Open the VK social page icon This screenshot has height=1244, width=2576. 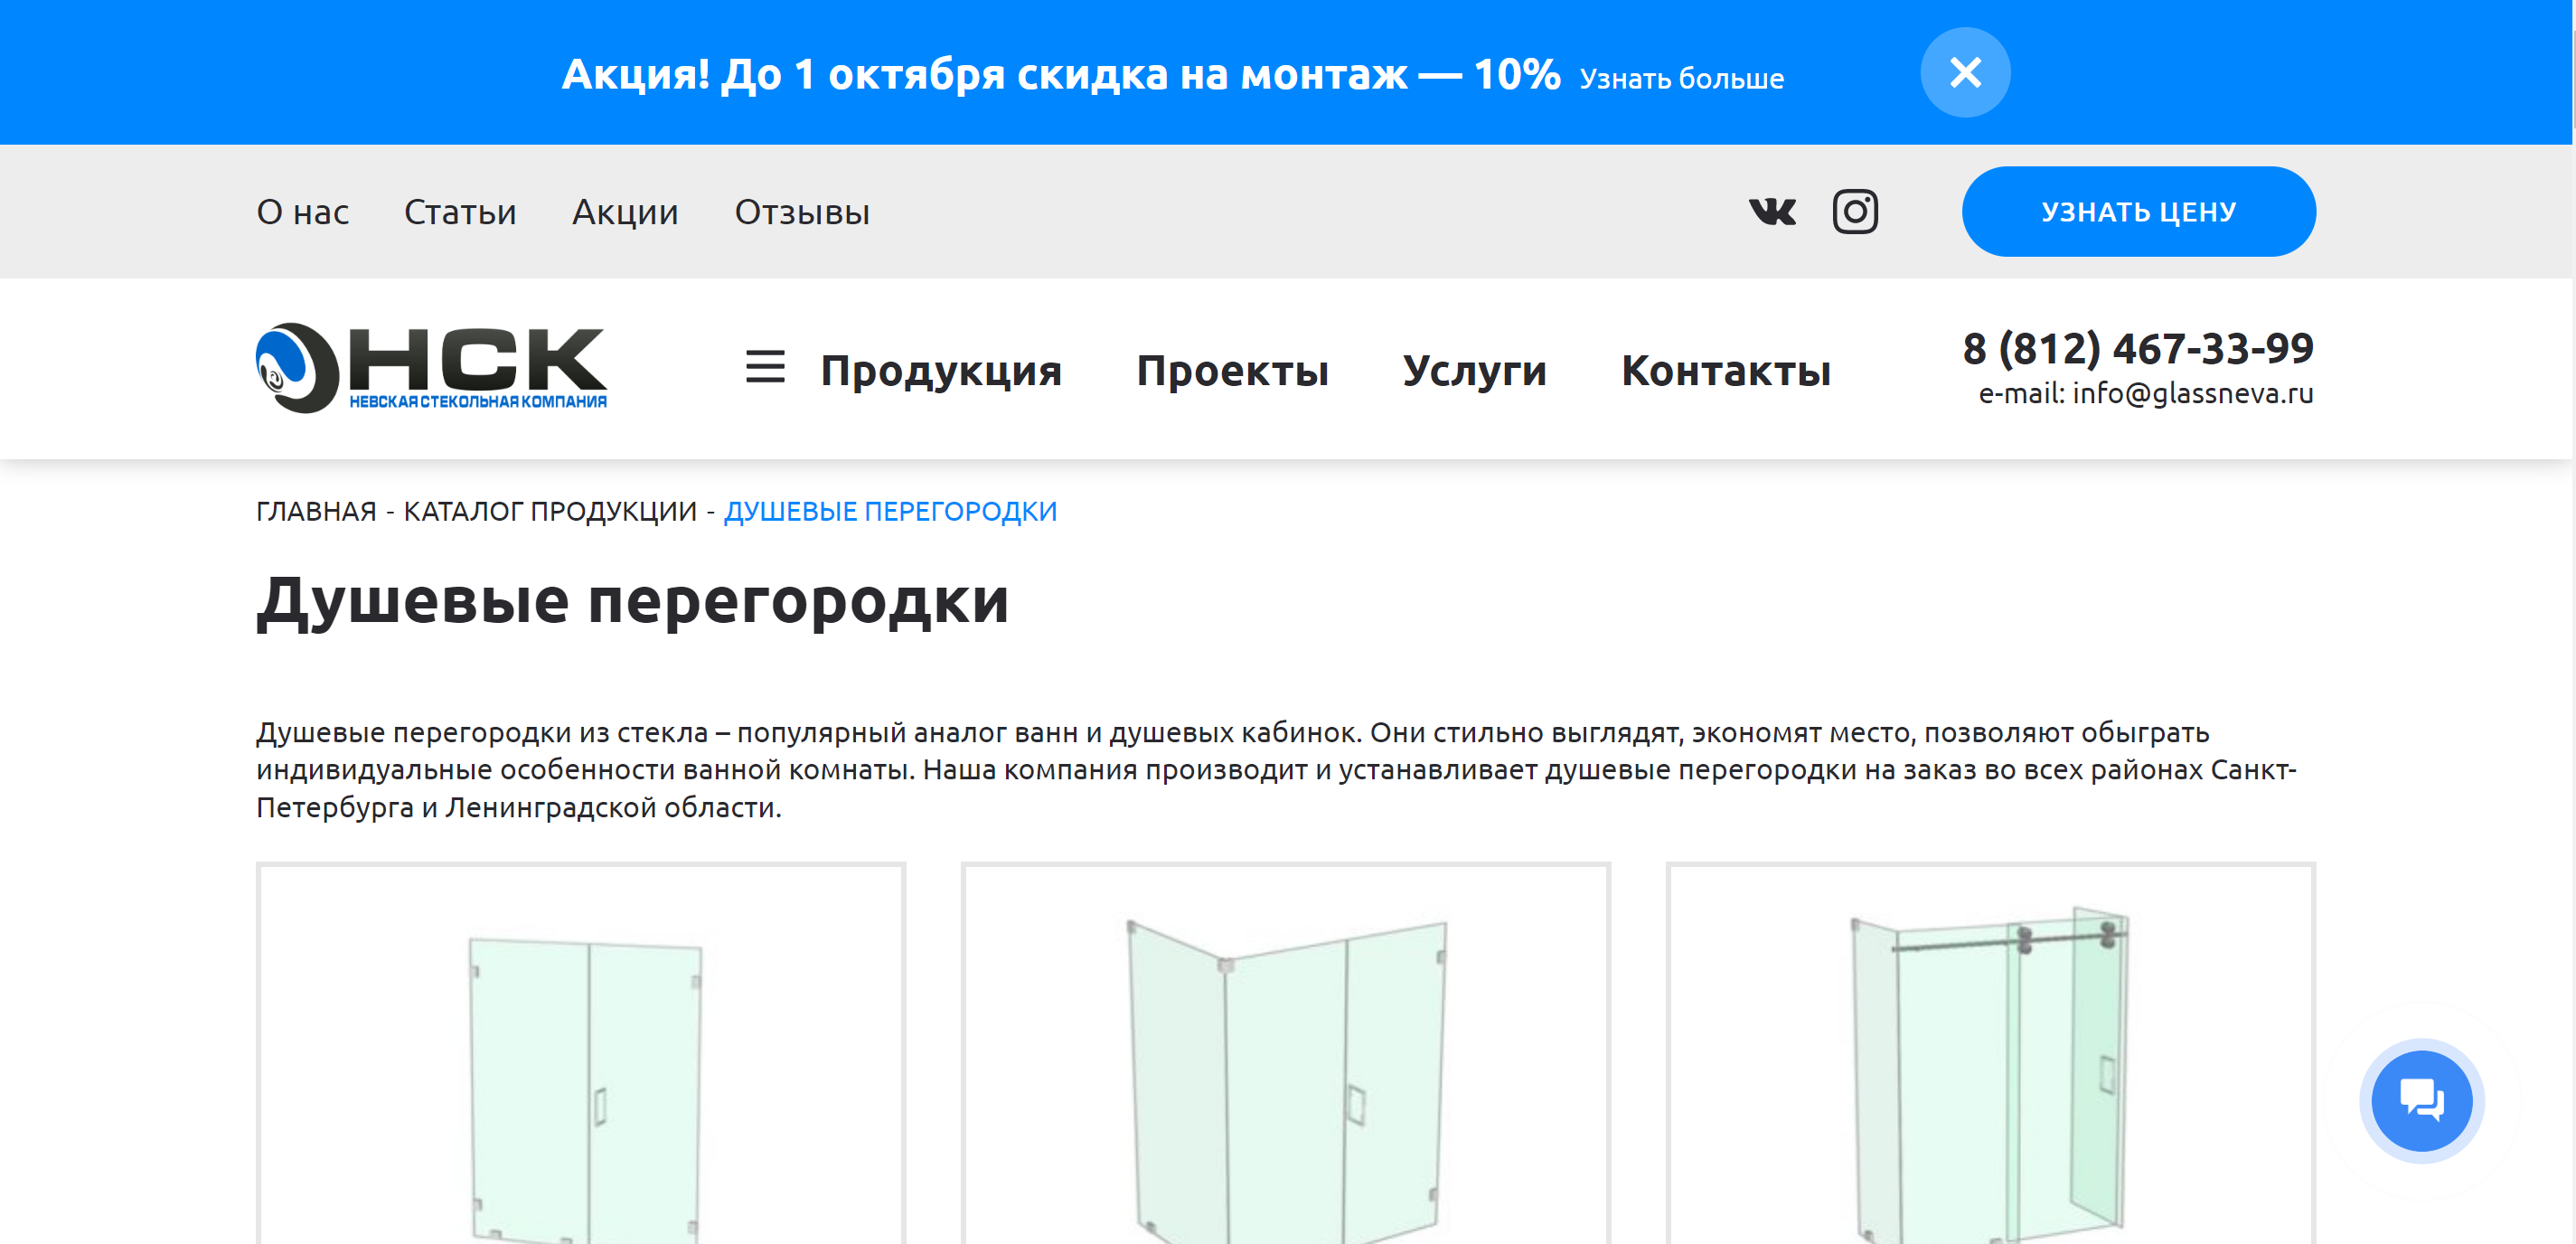[x=1772, y=212]
